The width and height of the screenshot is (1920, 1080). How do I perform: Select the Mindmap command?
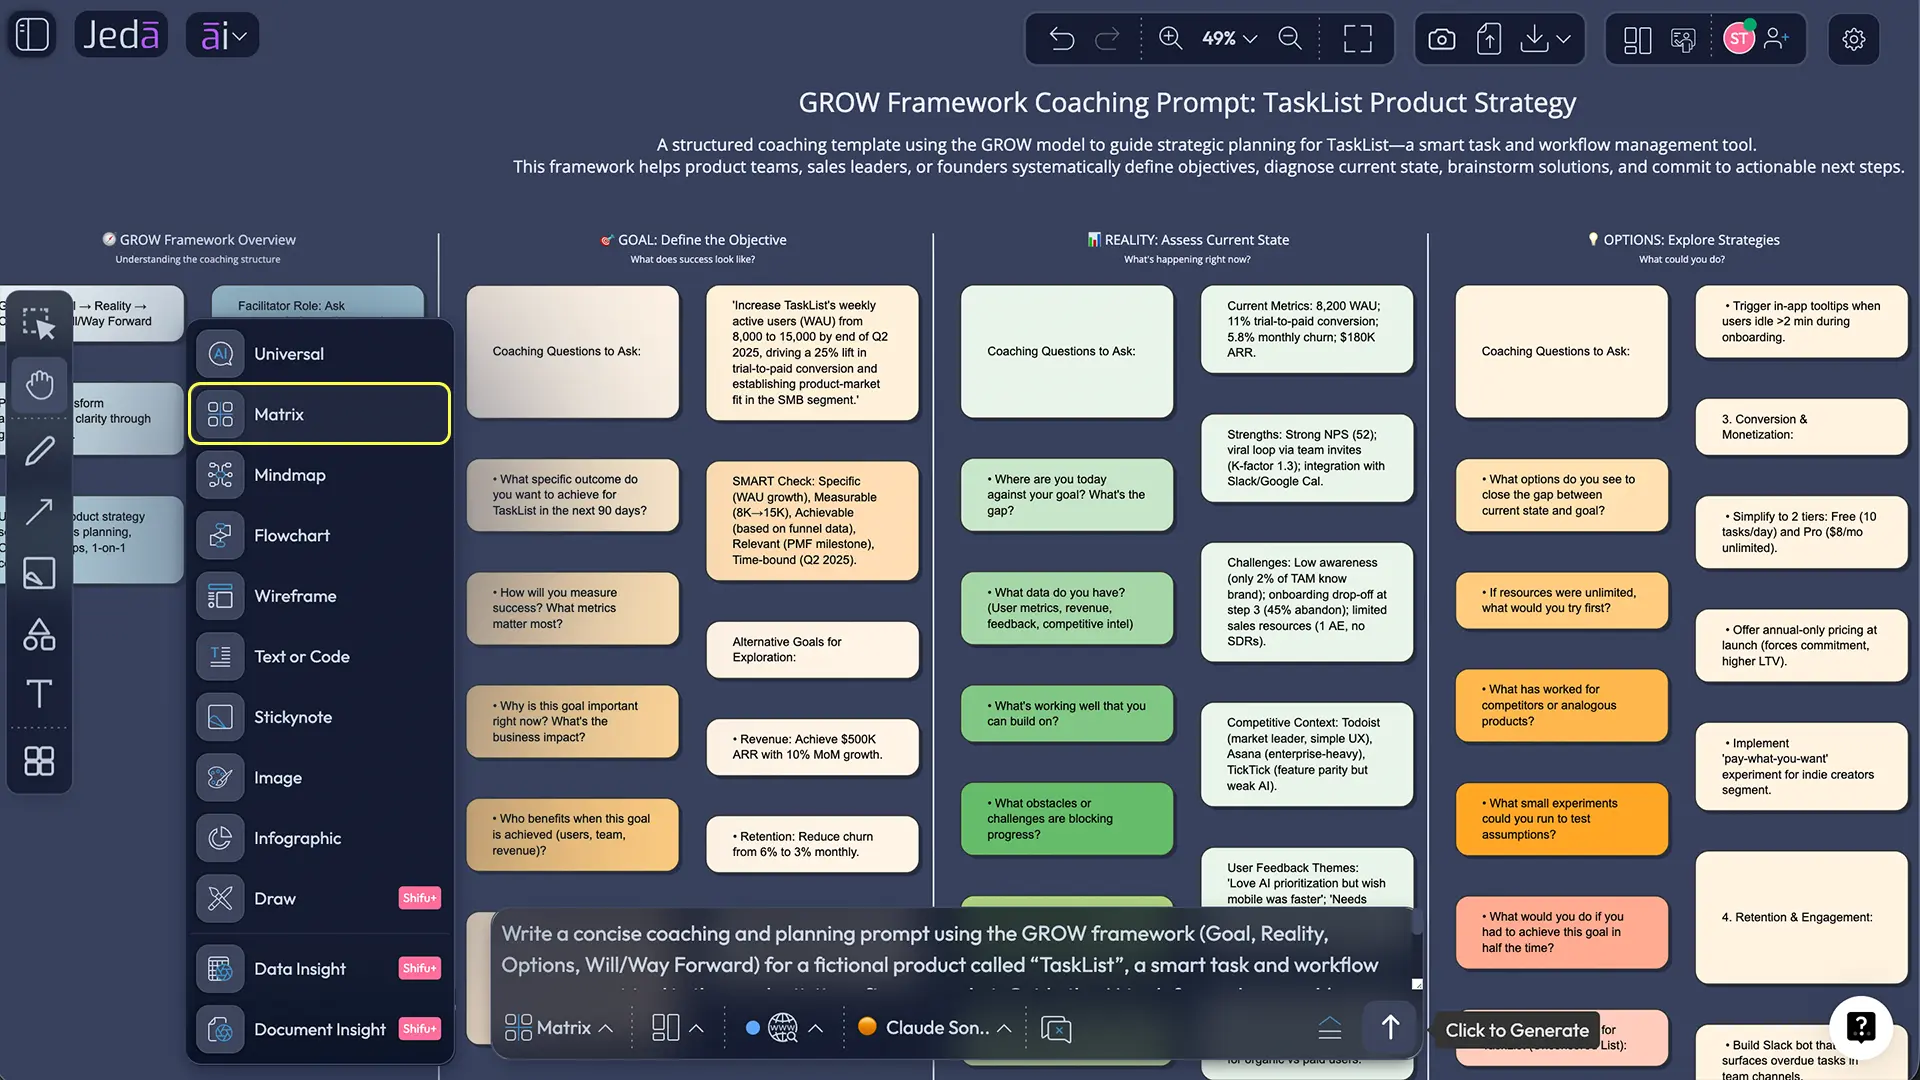pos(319,475)
